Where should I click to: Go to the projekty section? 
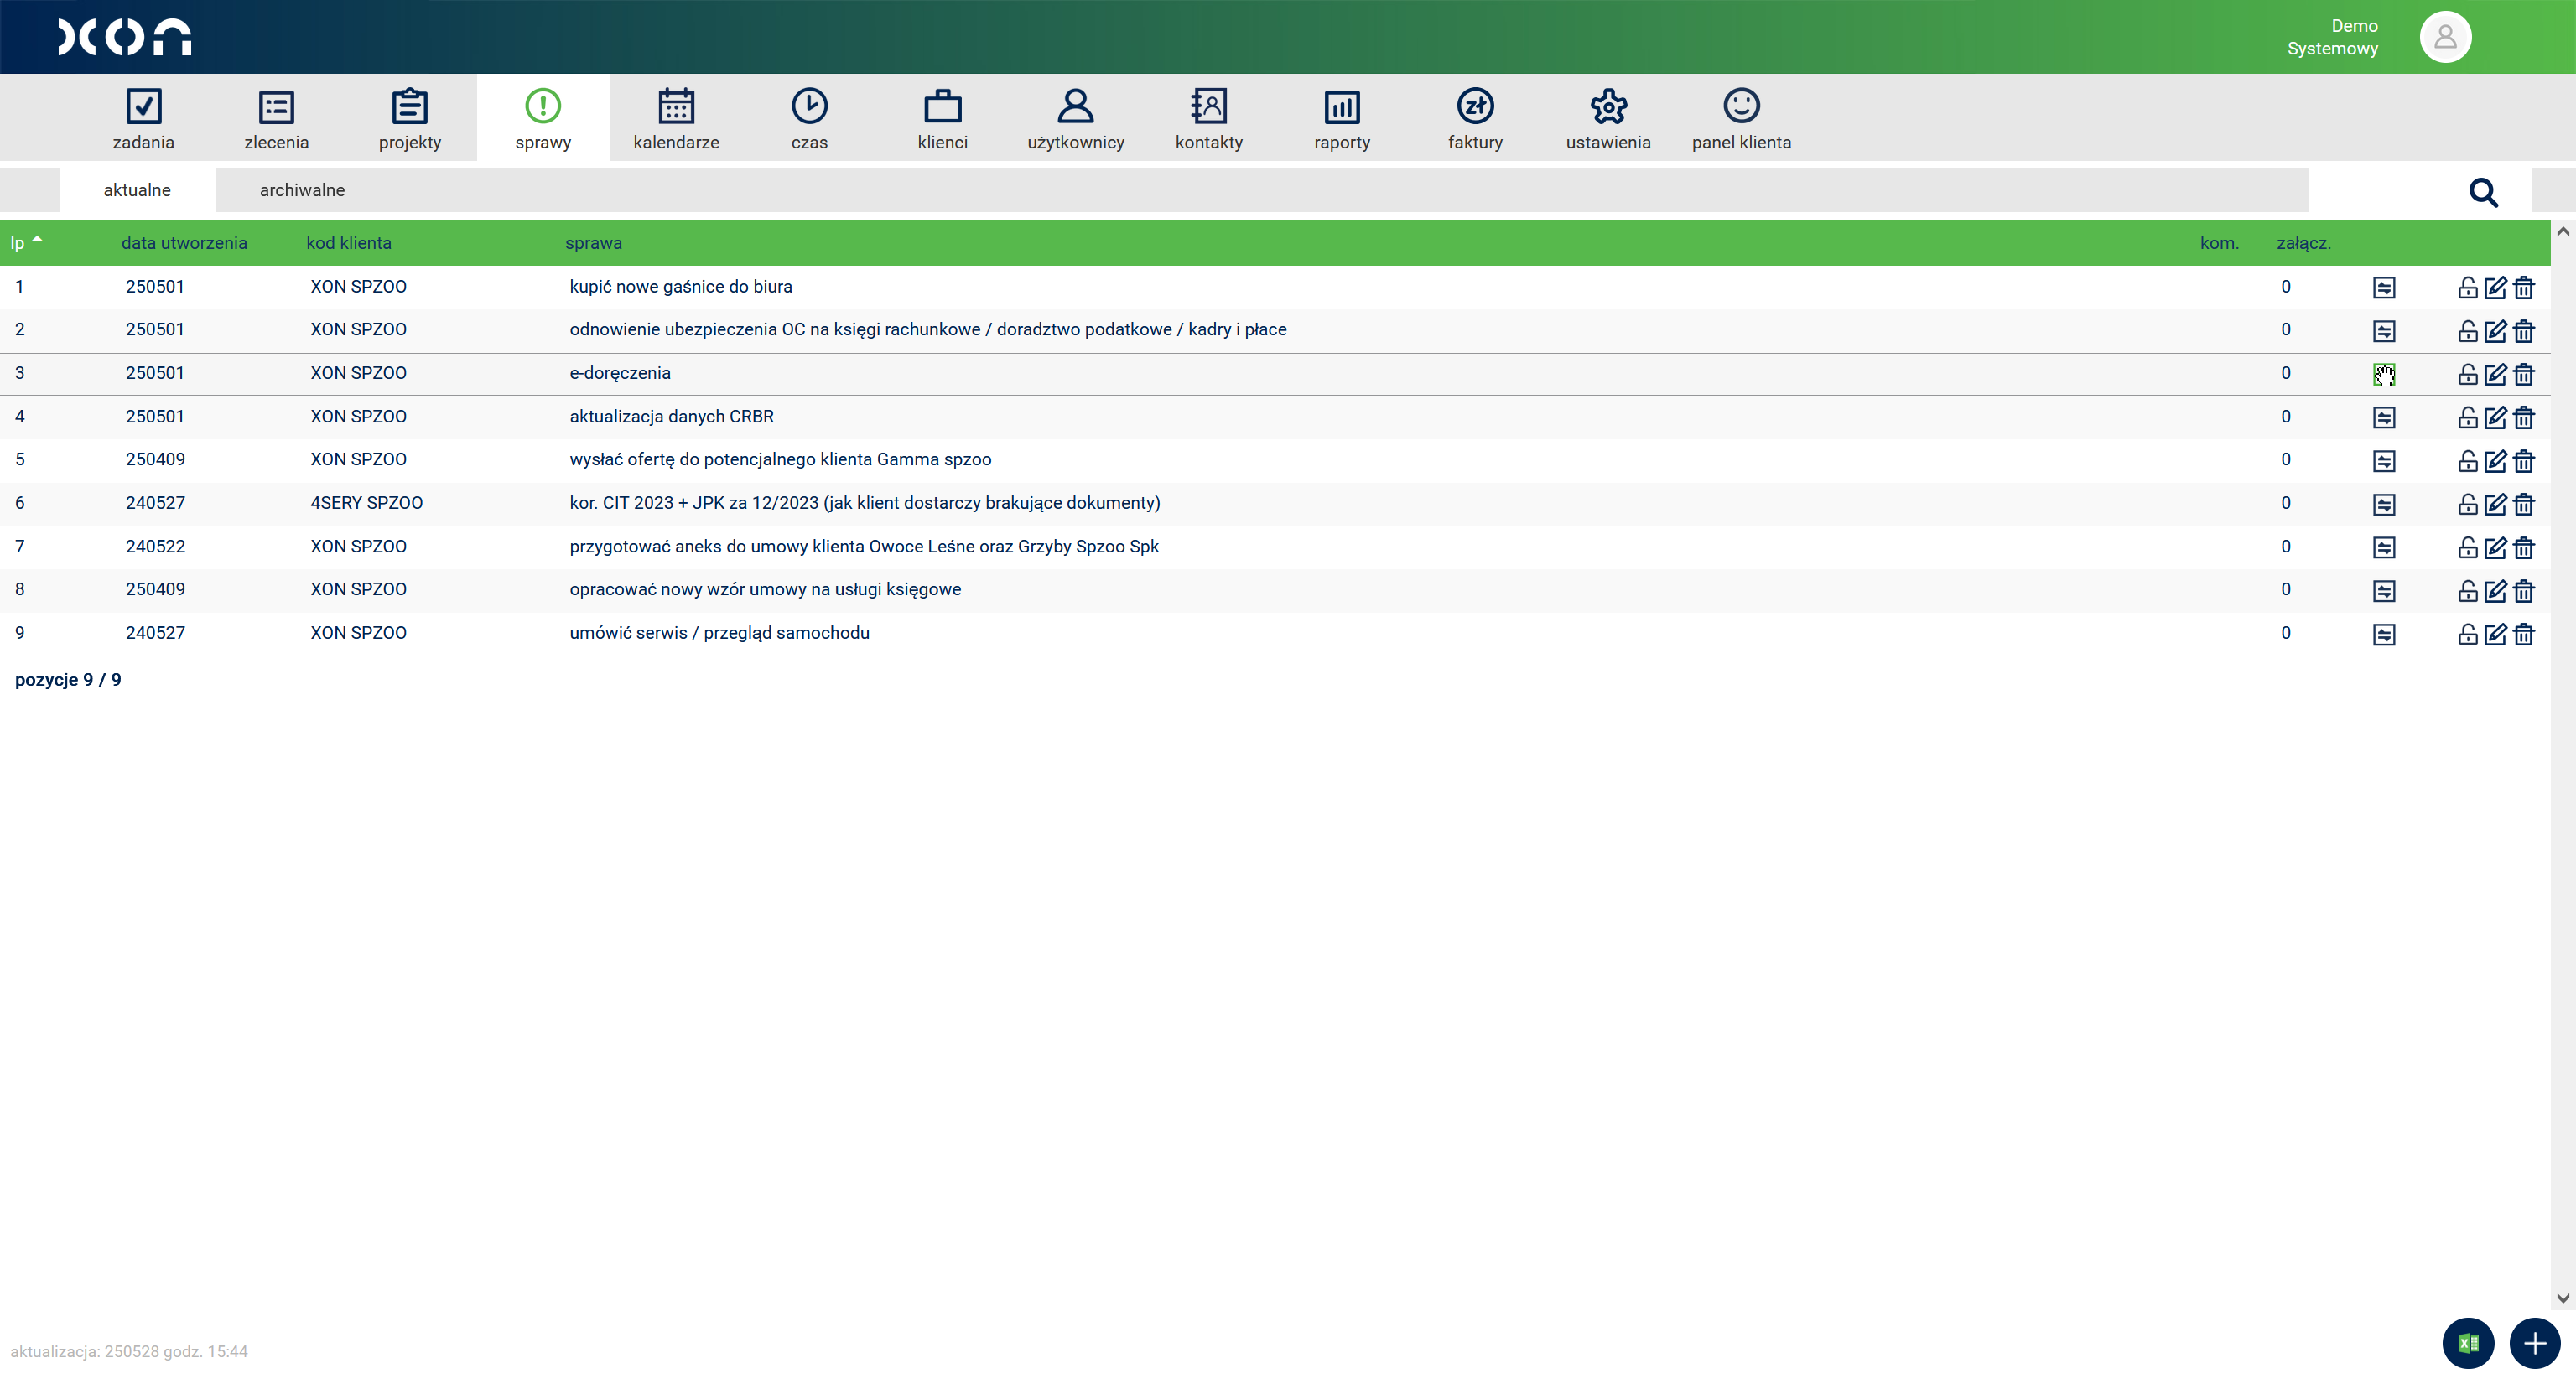(410, 118)
